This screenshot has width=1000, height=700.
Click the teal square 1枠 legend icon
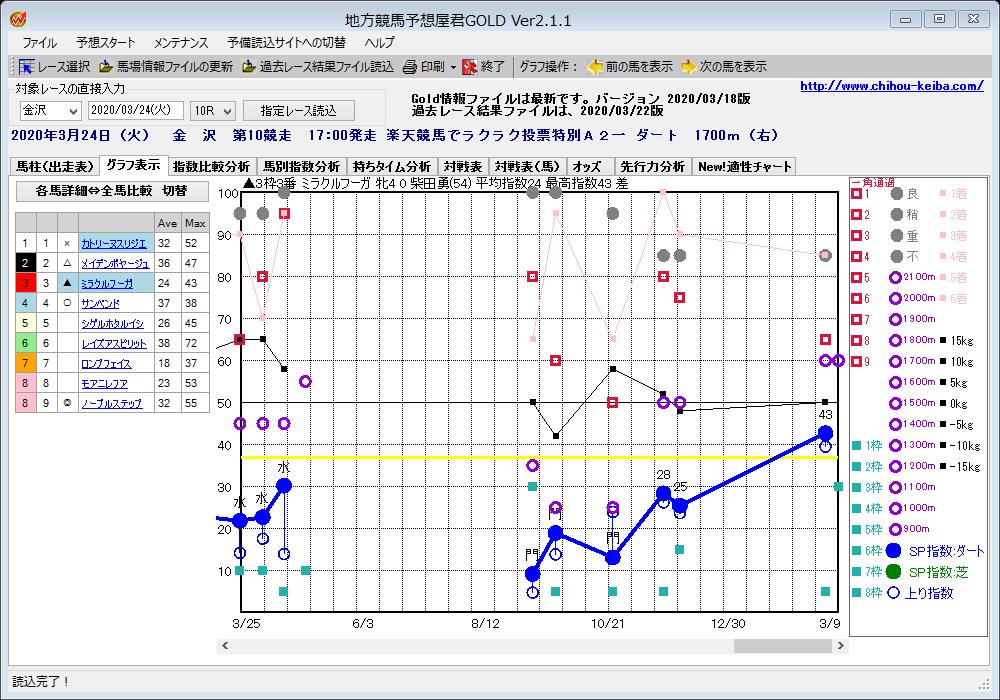pyautogui.click(x=857, y=446)
